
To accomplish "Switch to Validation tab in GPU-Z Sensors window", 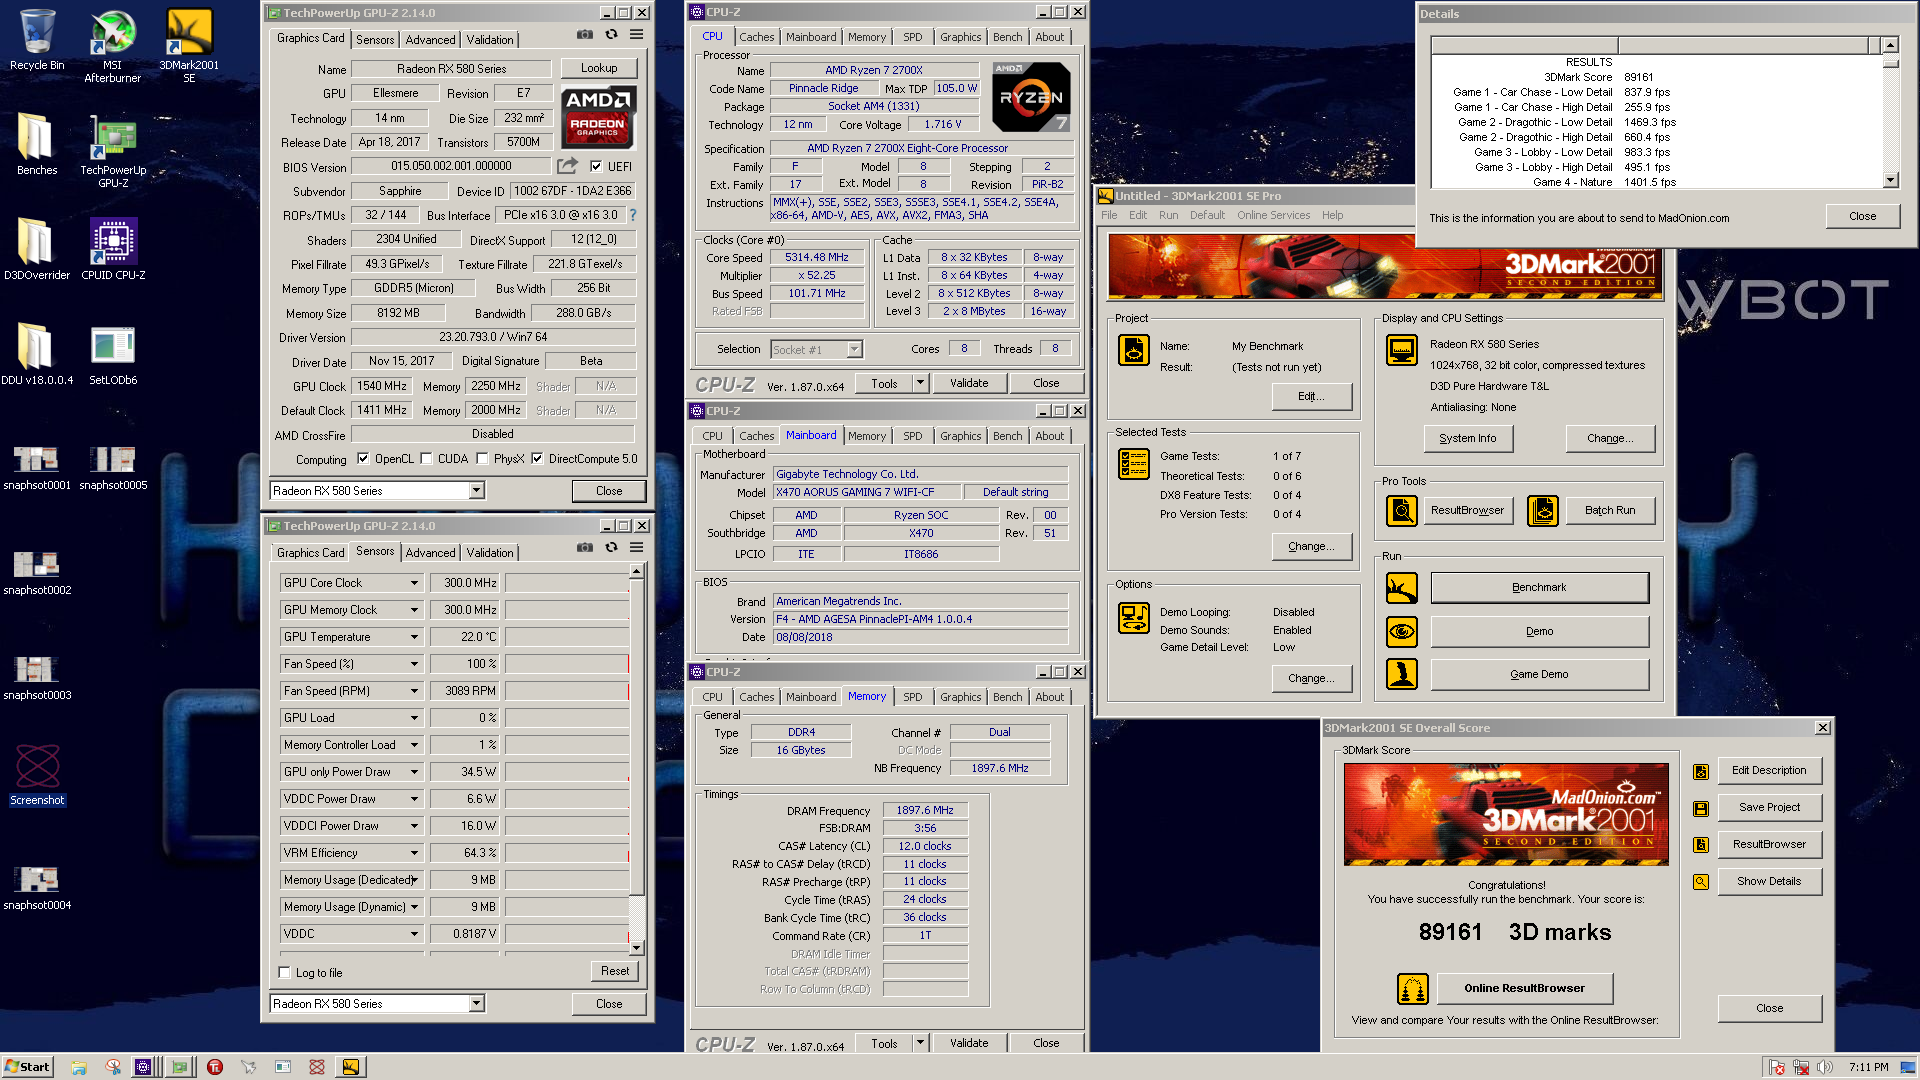I will click(490, 553).
